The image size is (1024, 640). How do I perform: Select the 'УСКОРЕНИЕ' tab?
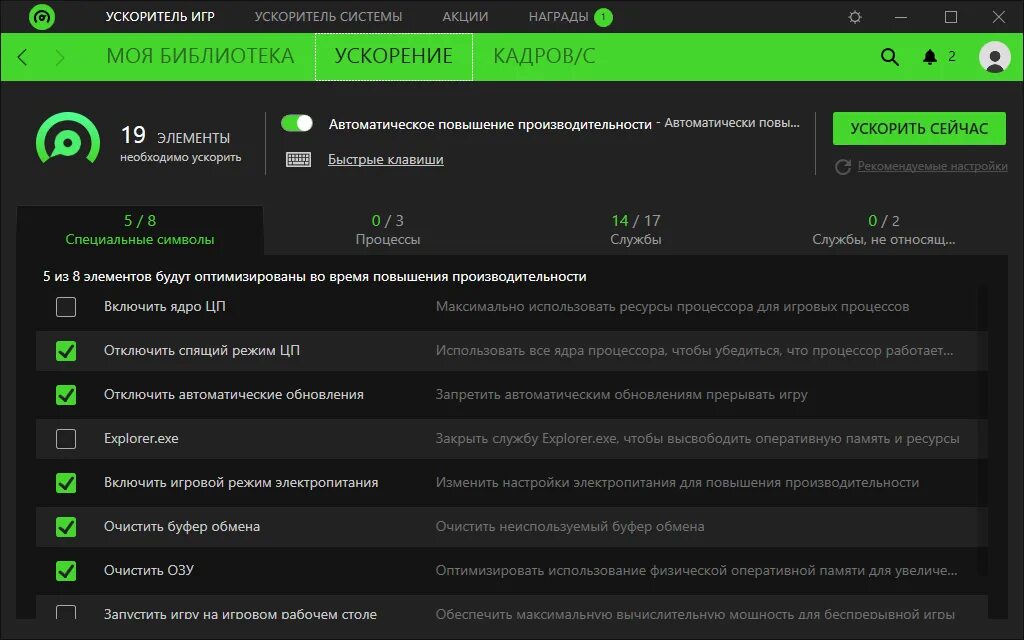394,57
